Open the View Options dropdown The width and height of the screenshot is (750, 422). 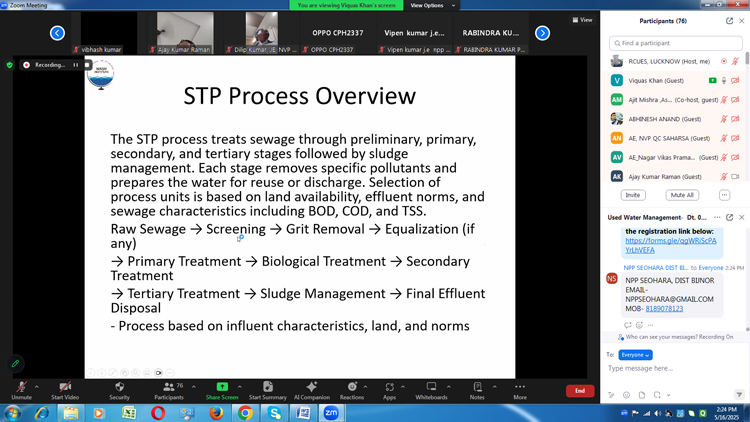[x=432, y=5]
